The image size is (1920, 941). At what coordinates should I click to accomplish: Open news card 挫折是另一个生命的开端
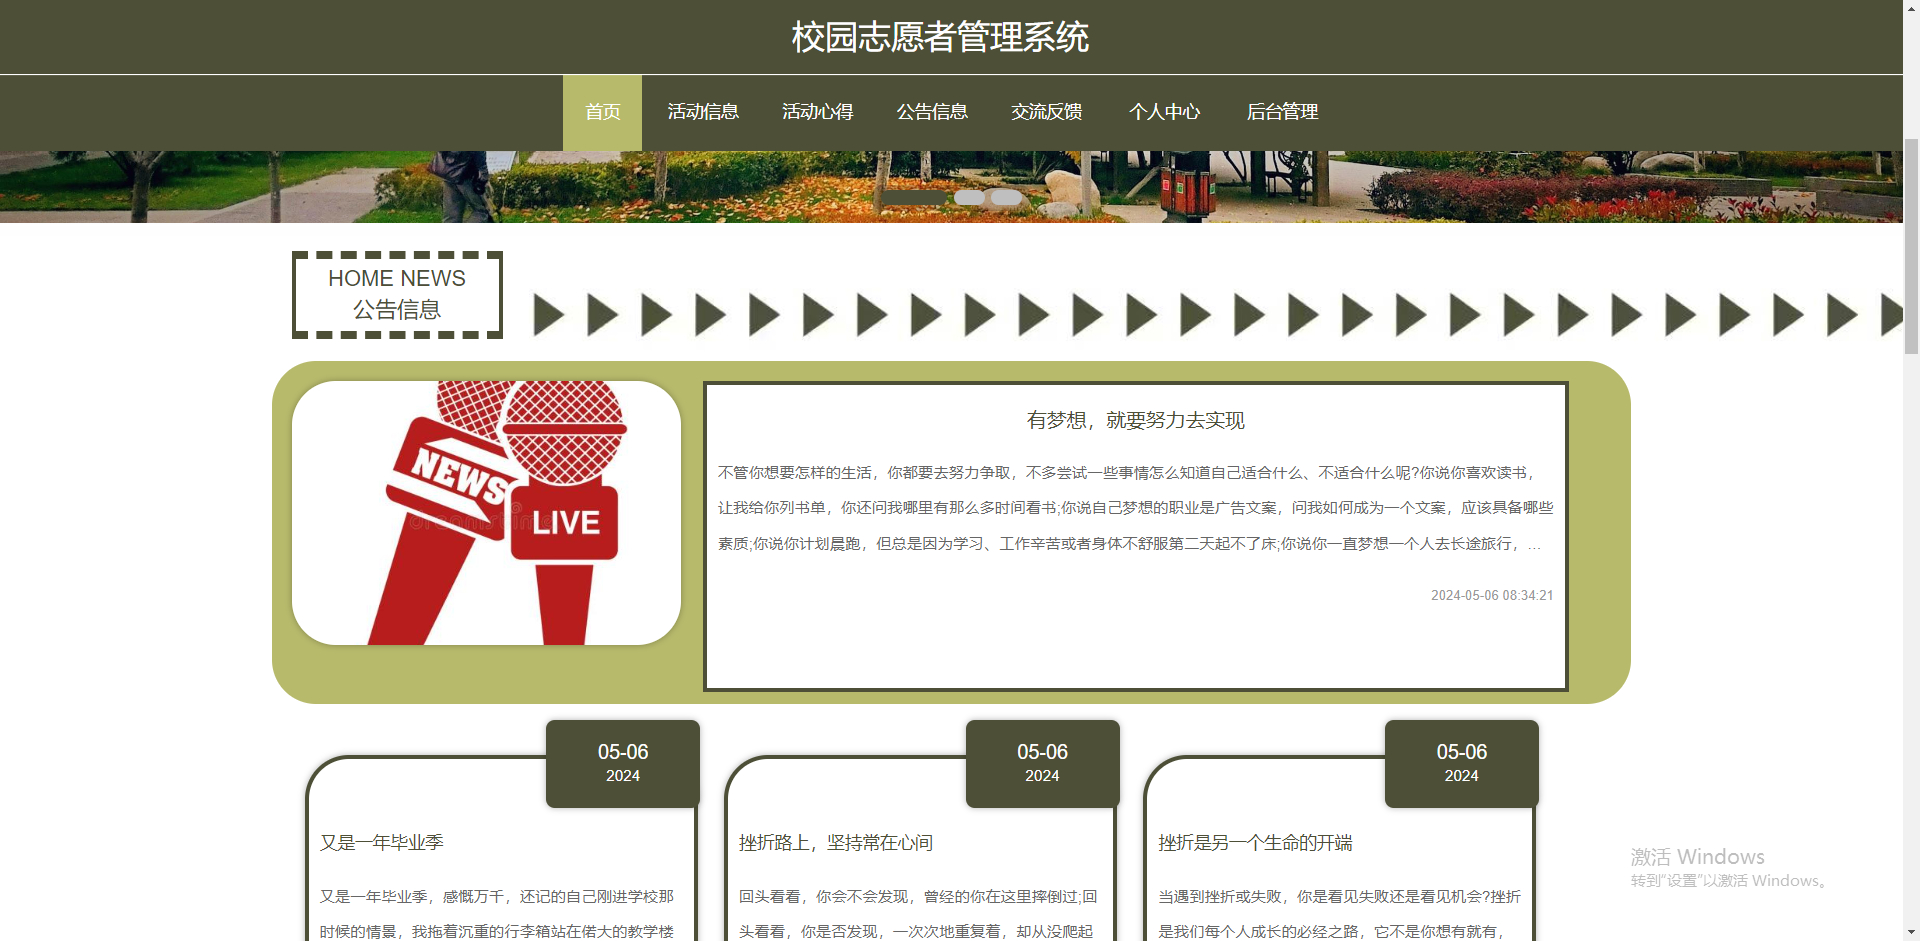(1255, 843)
